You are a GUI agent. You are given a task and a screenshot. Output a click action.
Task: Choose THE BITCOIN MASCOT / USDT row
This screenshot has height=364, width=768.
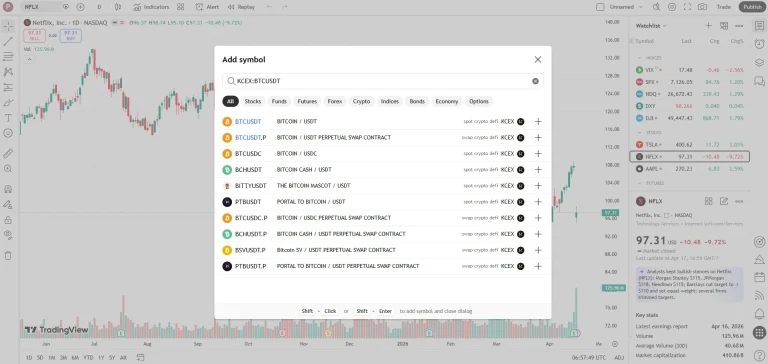click(383, 186)
